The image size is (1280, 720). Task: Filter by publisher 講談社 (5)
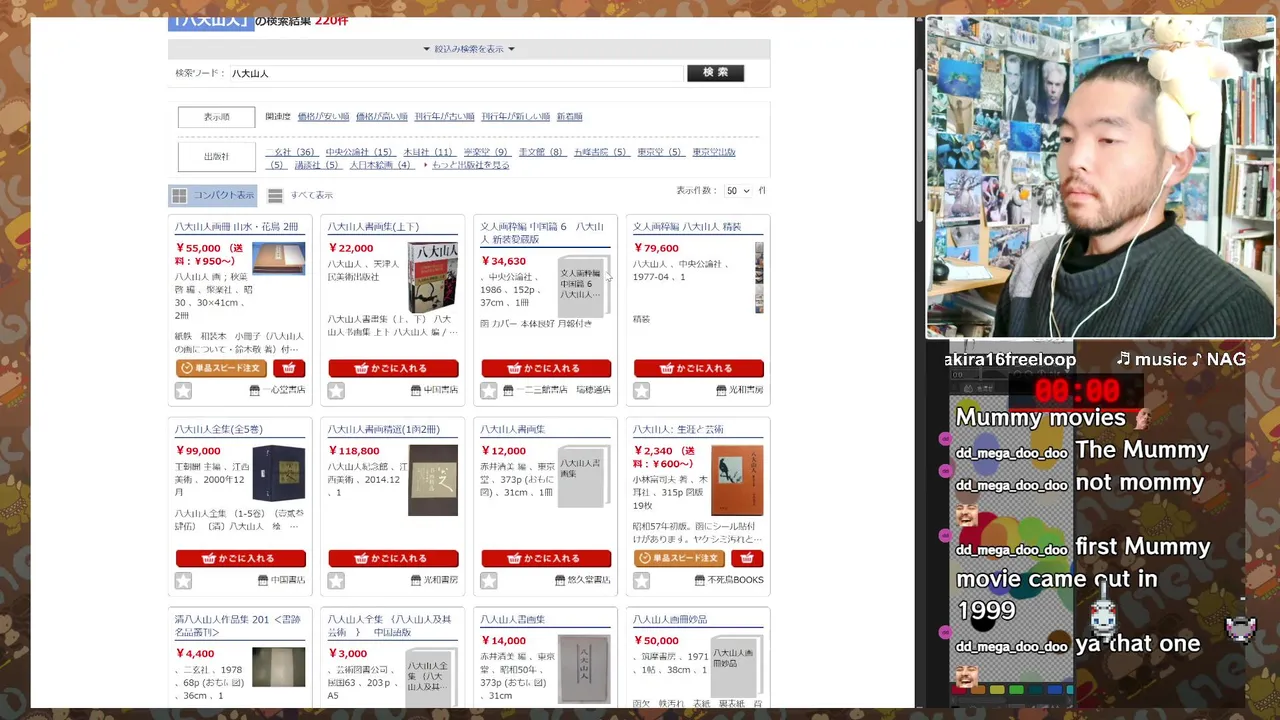319,165
